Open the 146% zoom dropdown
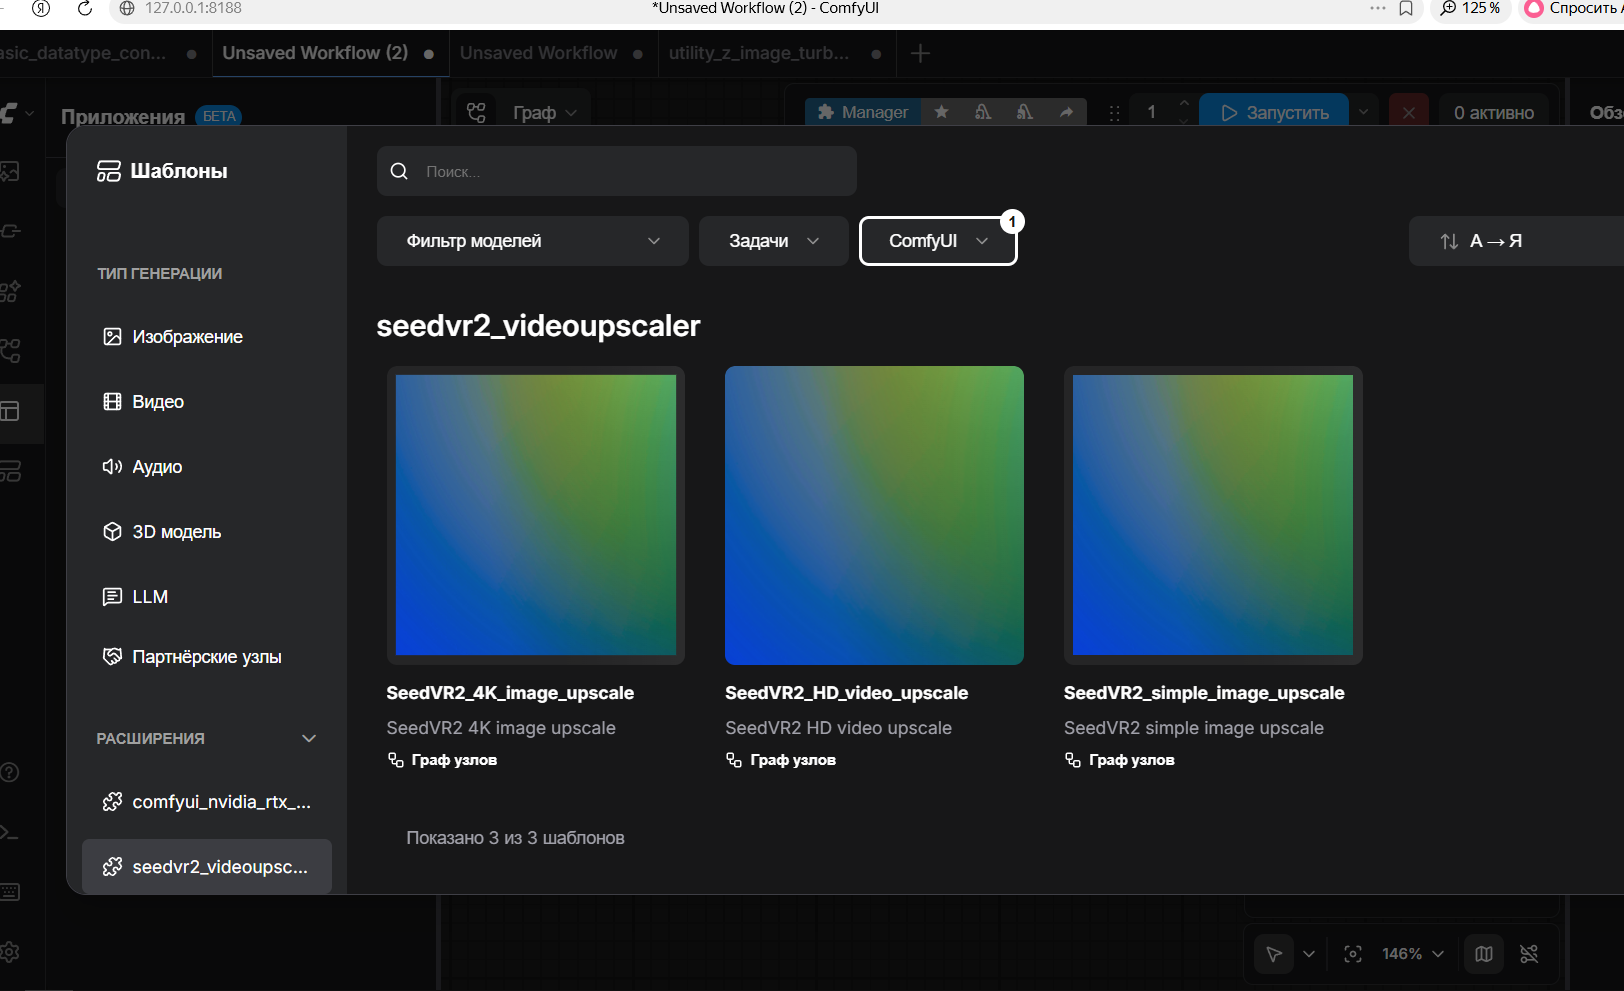Image resolution: width=1624 pixels, height=991 pixels. pos(1413,954)
